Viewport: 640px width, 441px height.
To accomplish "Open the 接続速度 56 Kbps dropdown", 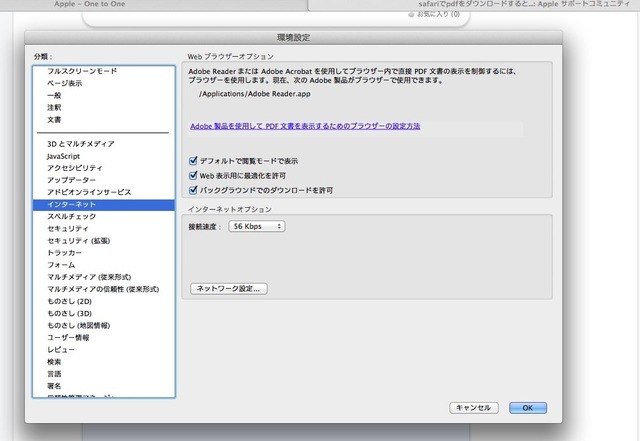I will 257,226.
